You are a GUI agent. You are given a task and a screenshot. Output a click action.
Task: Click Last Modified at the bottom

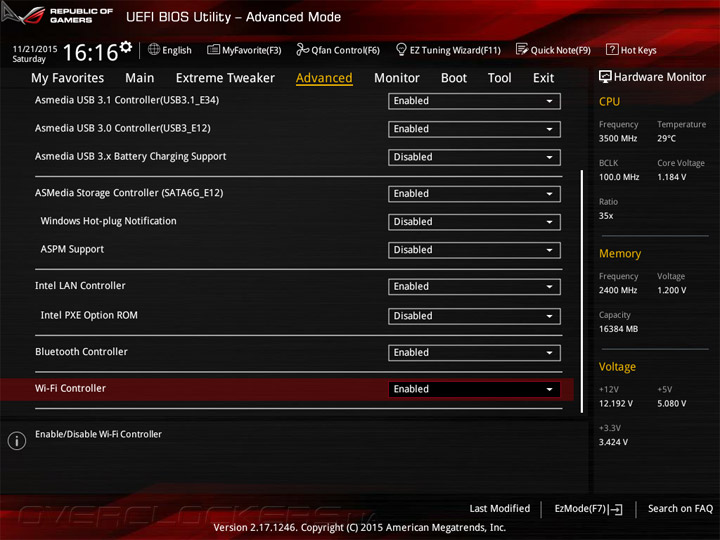(x=500, y=508)
